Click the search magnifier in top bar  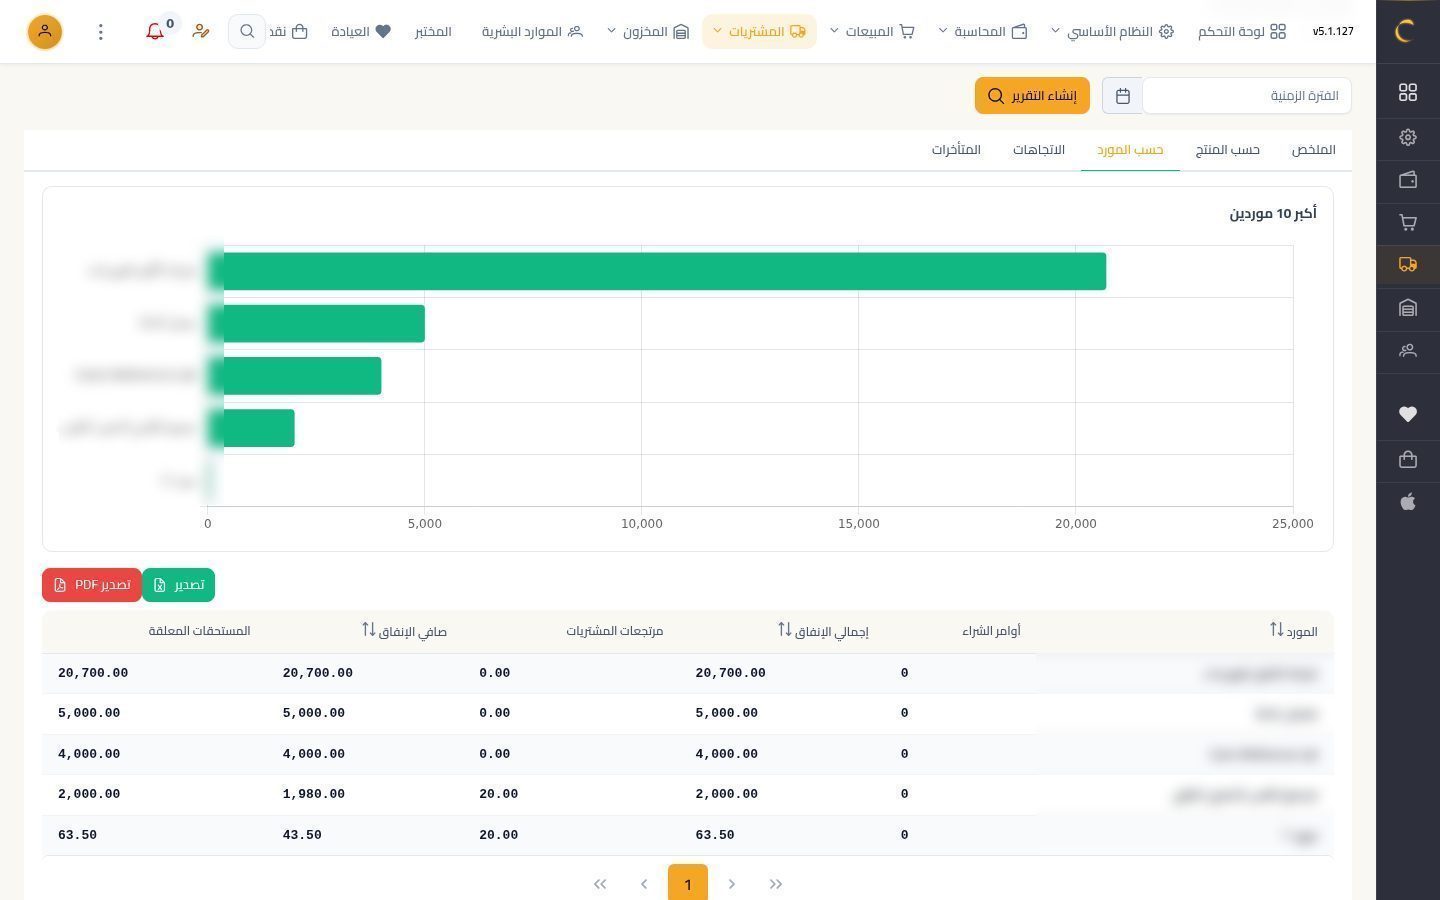[x=246, y=32]
